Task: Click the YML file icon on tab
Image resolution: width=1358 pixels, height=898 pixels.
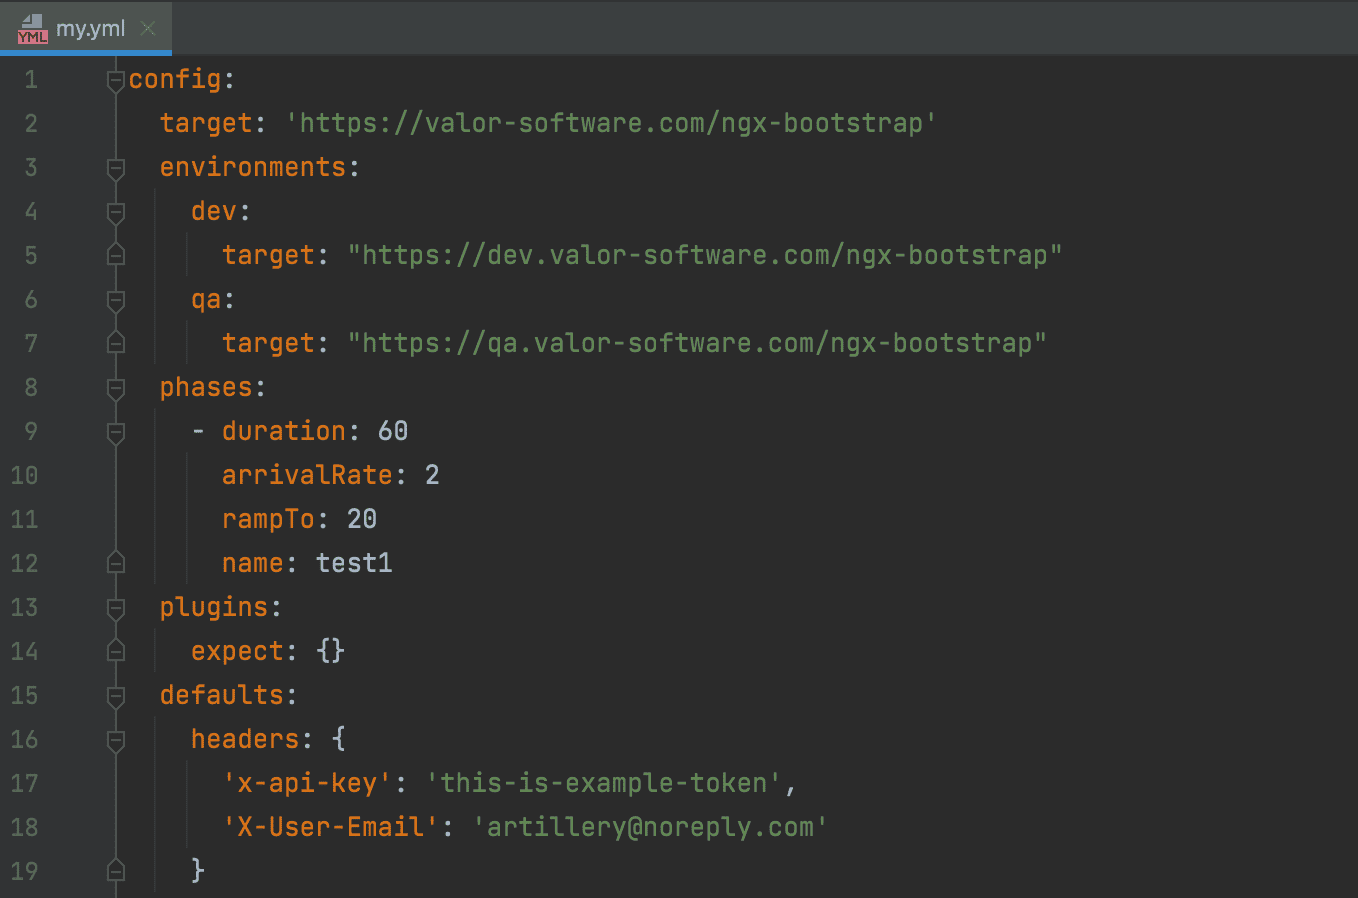Action: (32, 29)
